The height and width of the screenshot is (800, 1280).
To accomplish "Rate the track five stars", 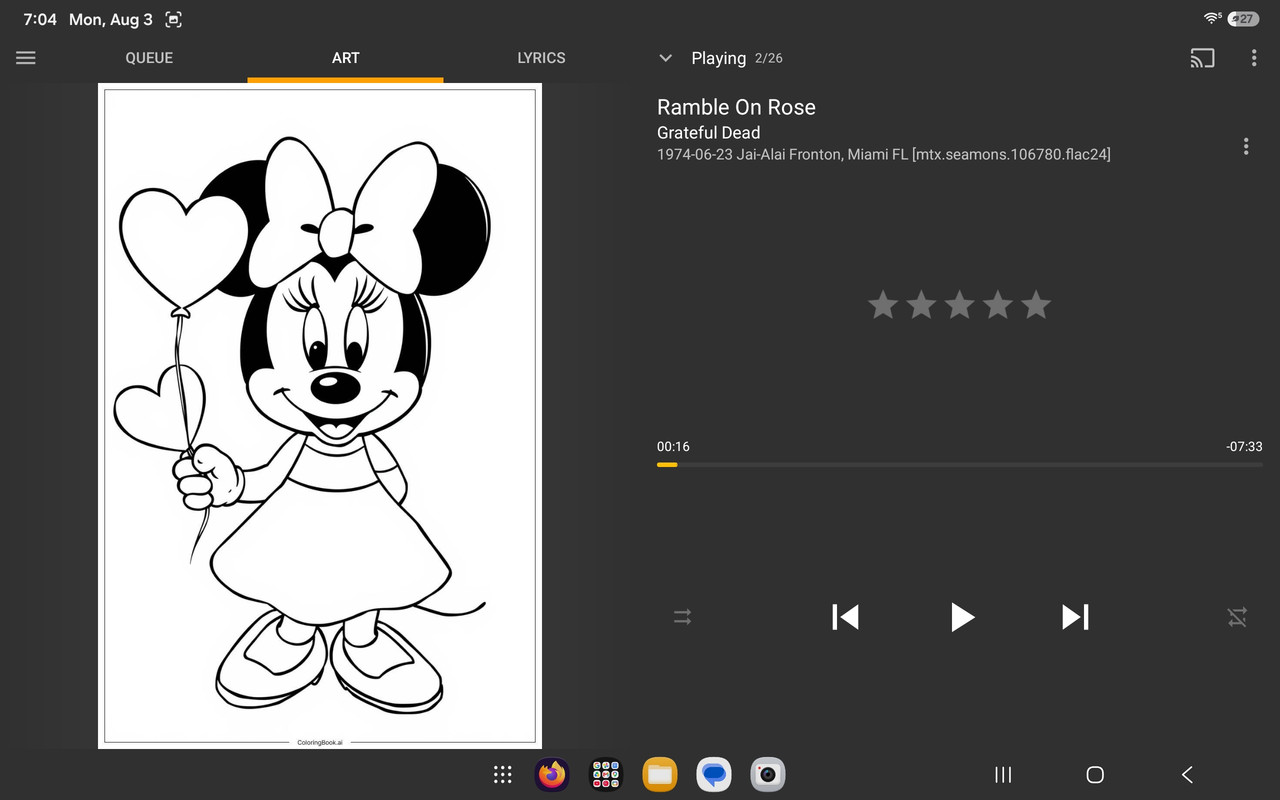I will point(1036,305).
